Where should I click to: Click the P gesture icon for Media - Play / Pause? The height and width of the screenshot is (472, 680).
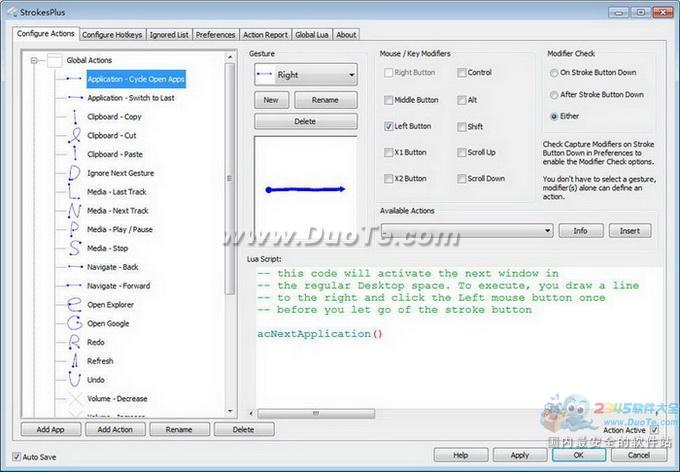pyautogui.click(x=74, y=229)
